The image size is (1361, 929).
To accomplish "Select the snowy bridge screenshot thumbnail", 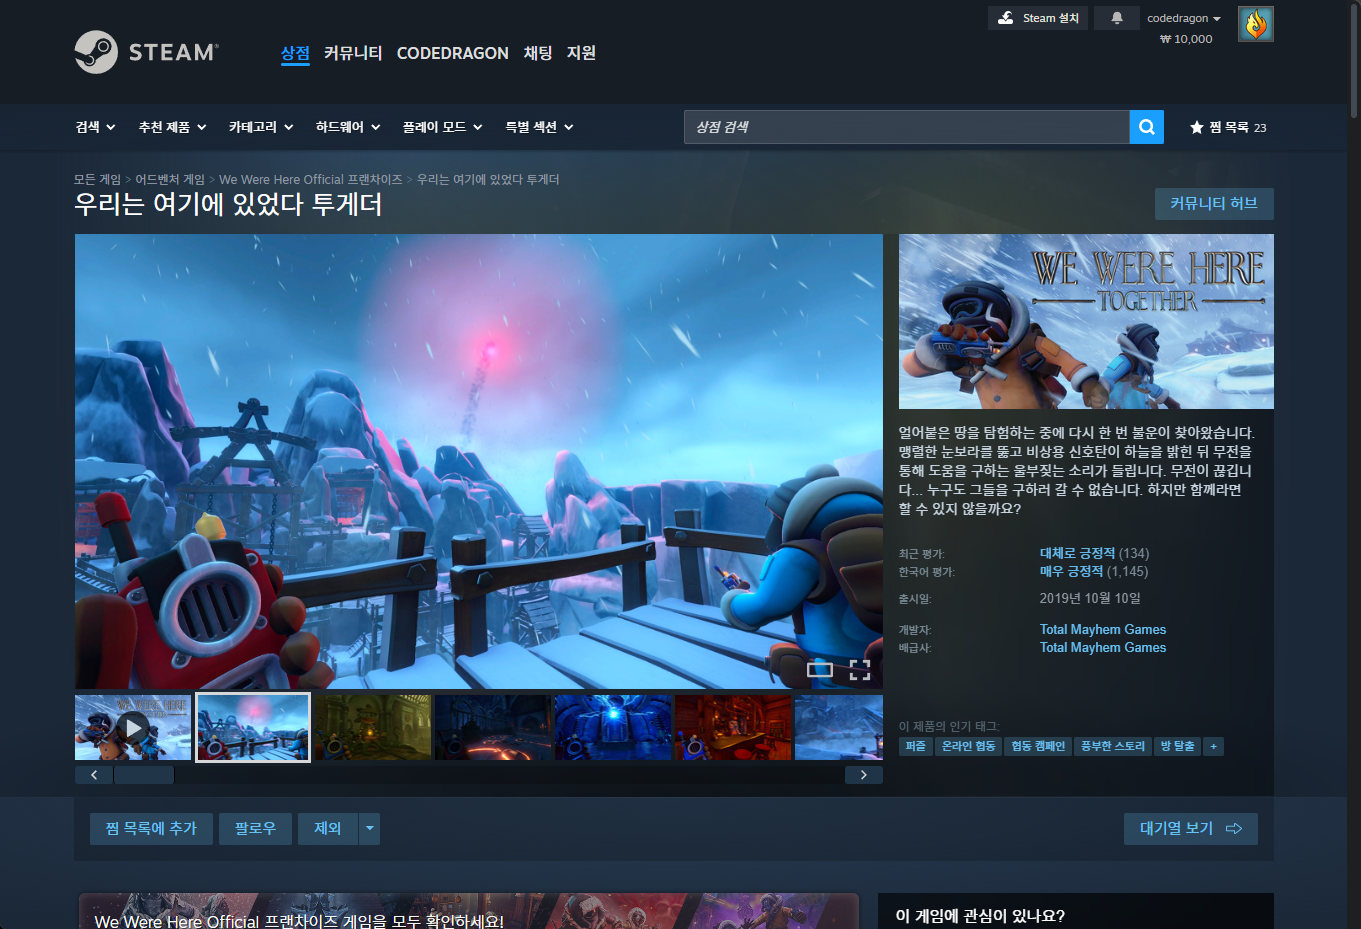I will pos(253,728).
